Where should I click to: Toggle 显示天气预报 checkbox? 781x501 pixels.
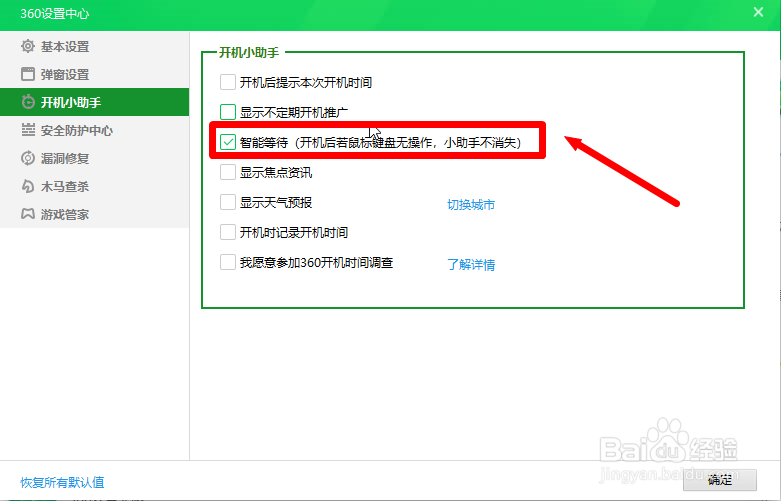click(x=228, y=202)
